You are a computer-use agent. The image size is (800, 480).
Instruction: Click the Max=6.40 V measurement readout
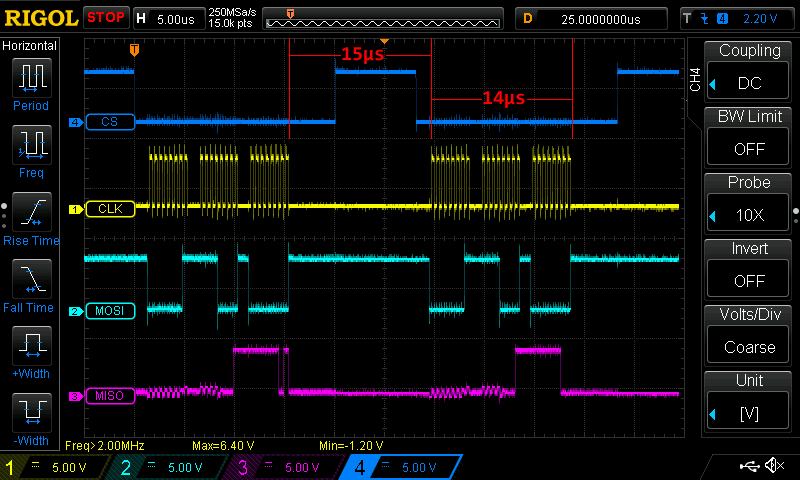click(223, 446)
